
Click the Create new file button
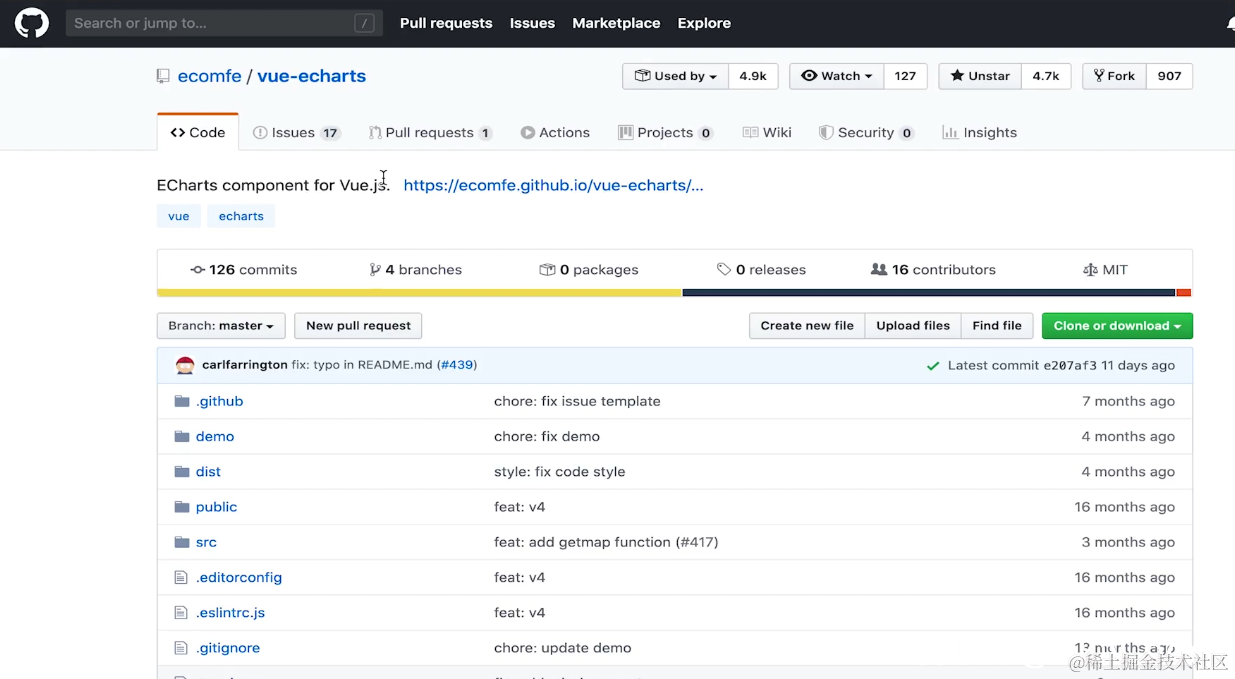click(x=807, y=326)
